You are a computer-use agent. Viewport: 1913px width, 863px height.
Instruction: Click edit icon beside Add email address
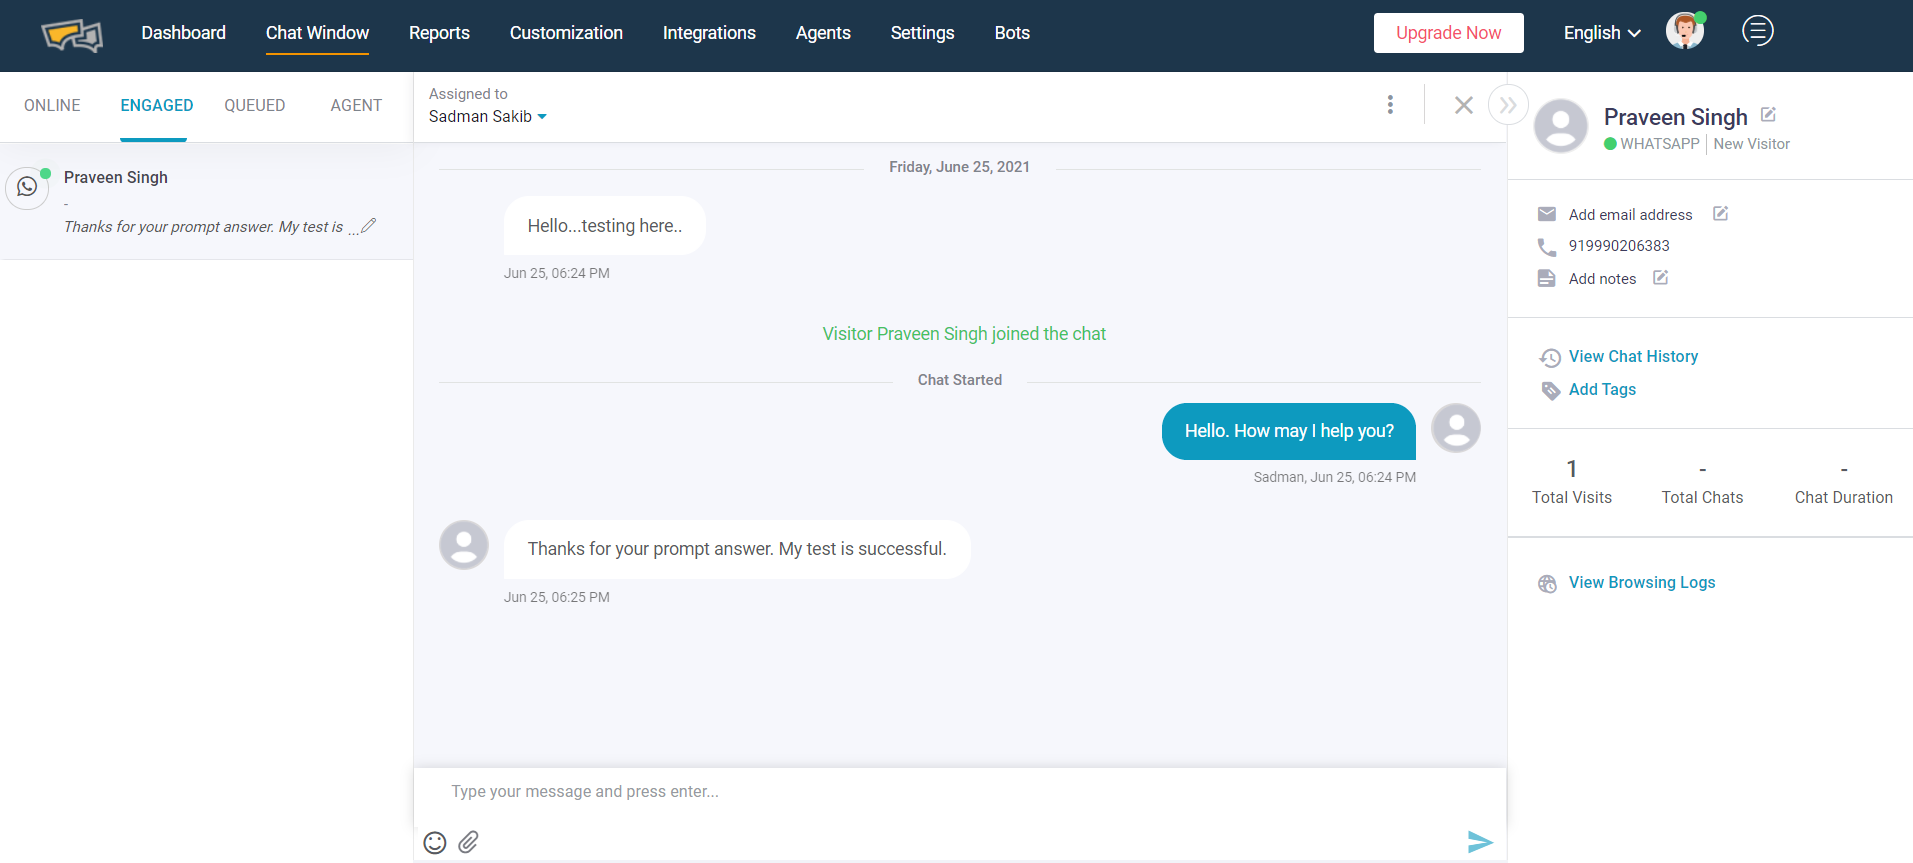tap(1720, 214)
